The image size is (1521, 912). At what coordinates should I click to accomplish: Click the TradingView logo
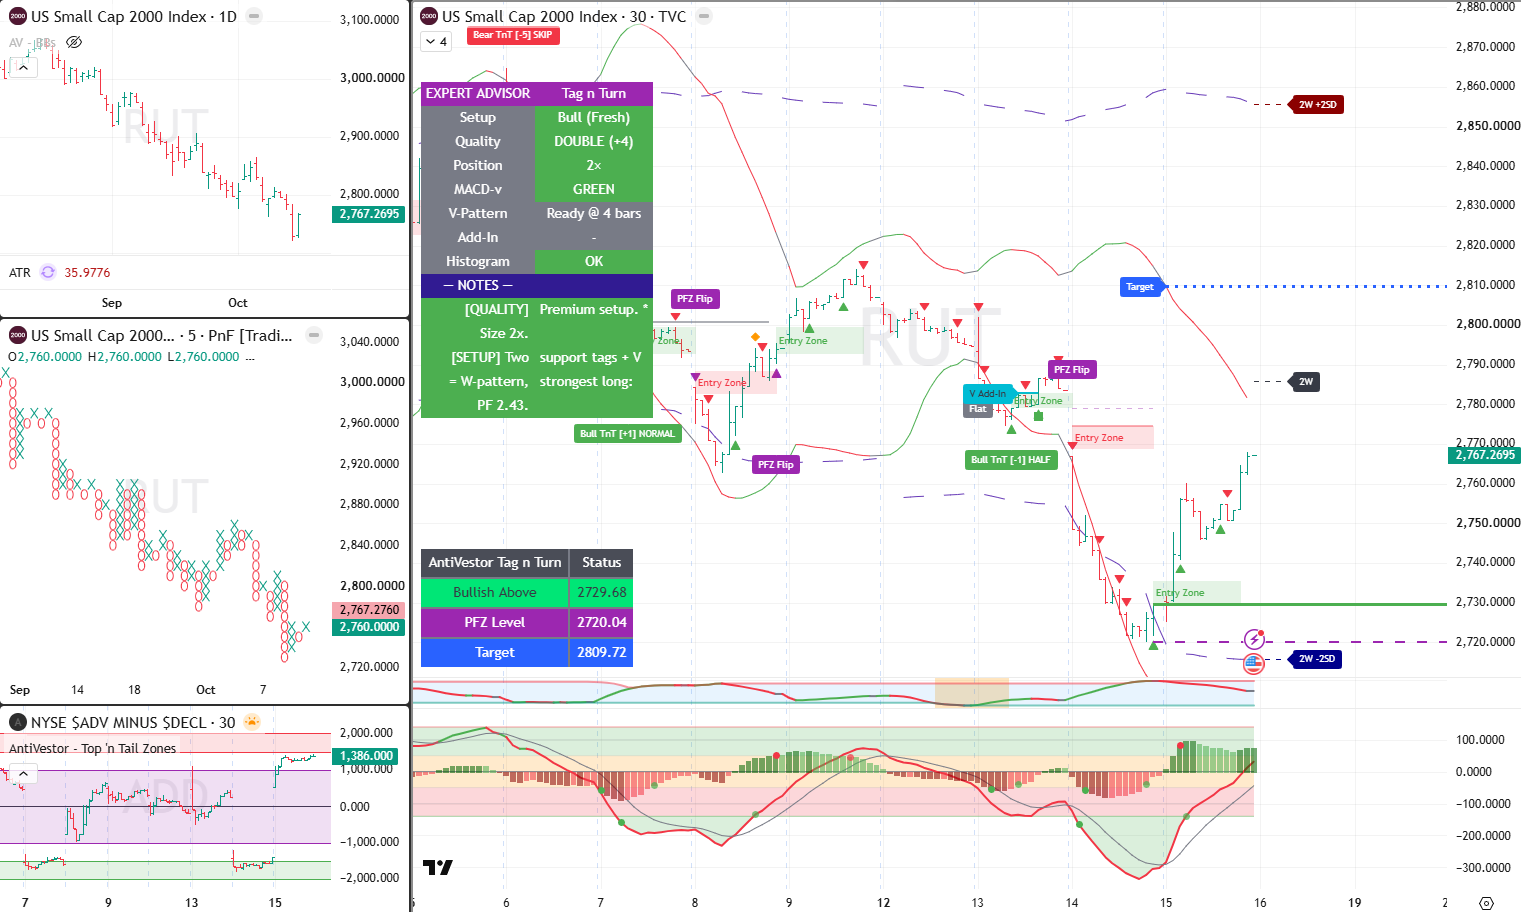pos(438,867)
